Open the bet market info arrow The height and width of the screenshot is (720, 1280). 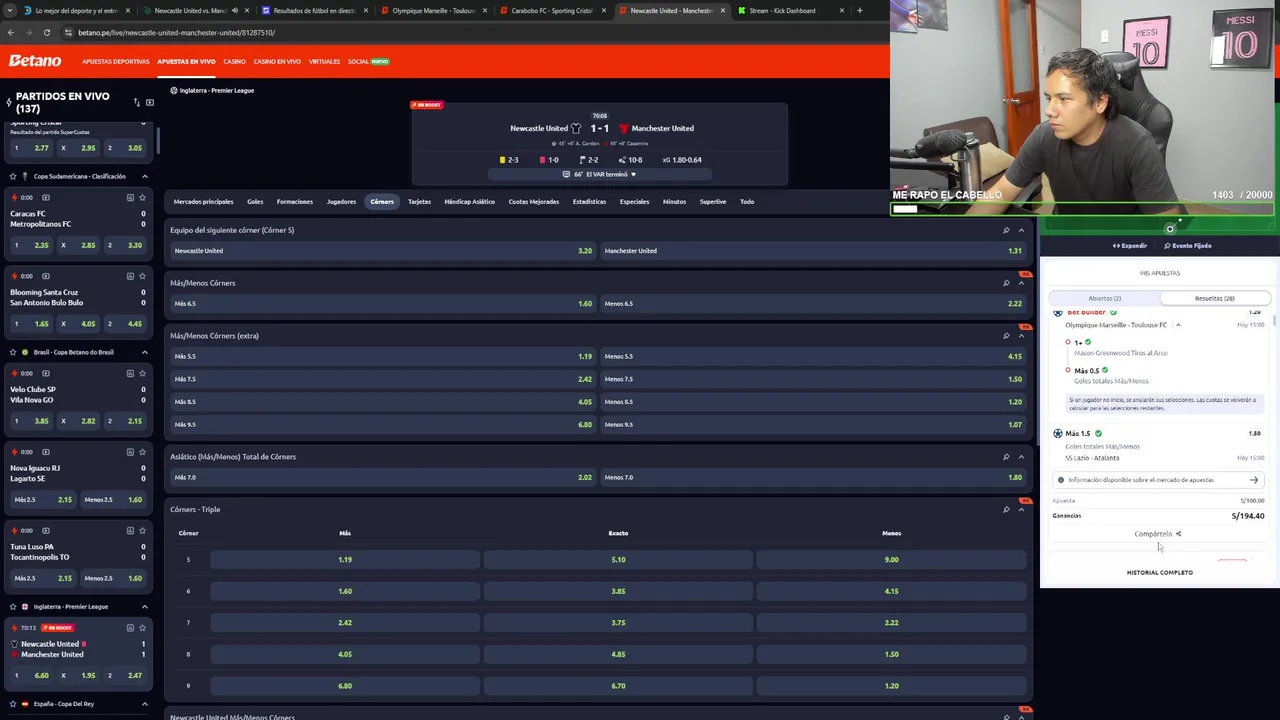1253,480
